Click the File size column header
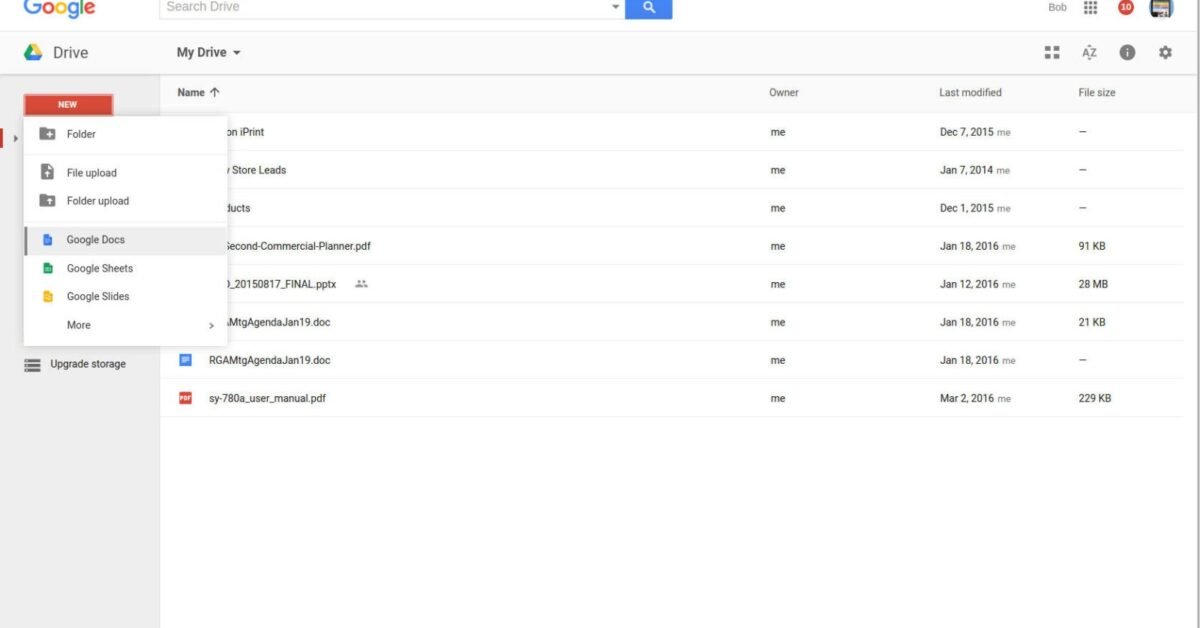1200x628 pixels. coord(1097,92)
